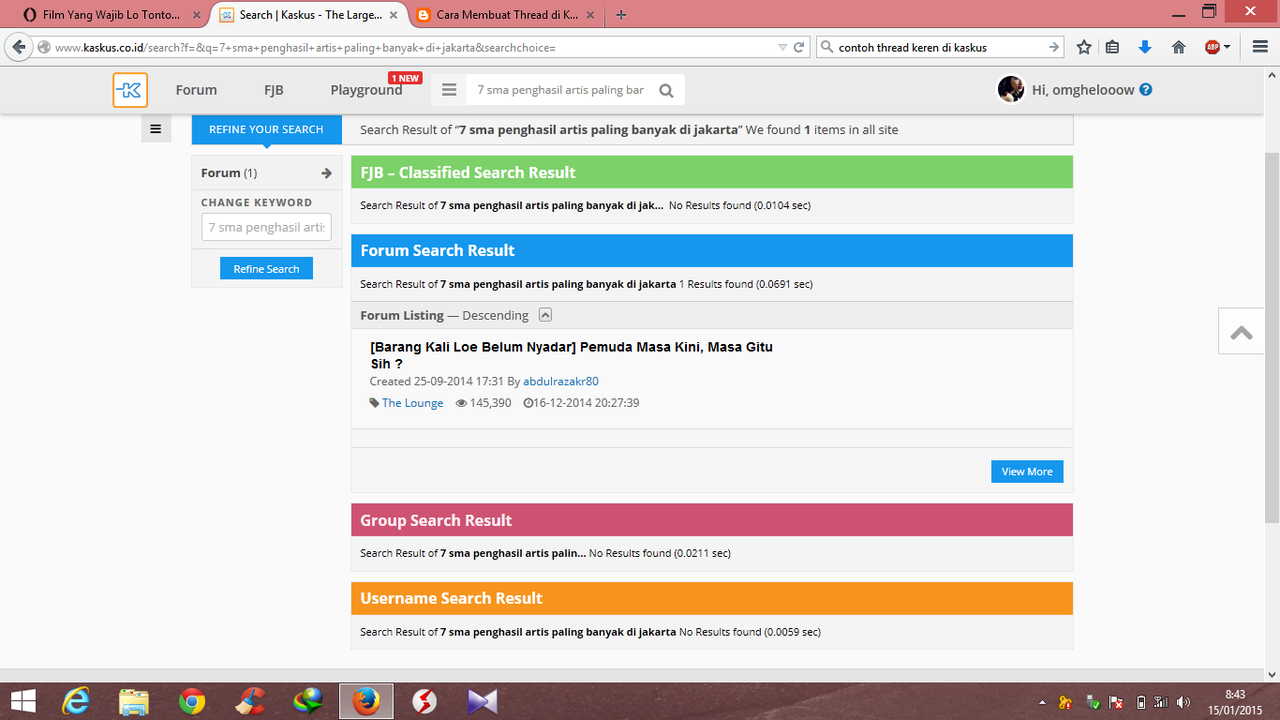Collapse the Forum Listing section
Viewport: 1280px width, 720px height.
pos(545,315)
